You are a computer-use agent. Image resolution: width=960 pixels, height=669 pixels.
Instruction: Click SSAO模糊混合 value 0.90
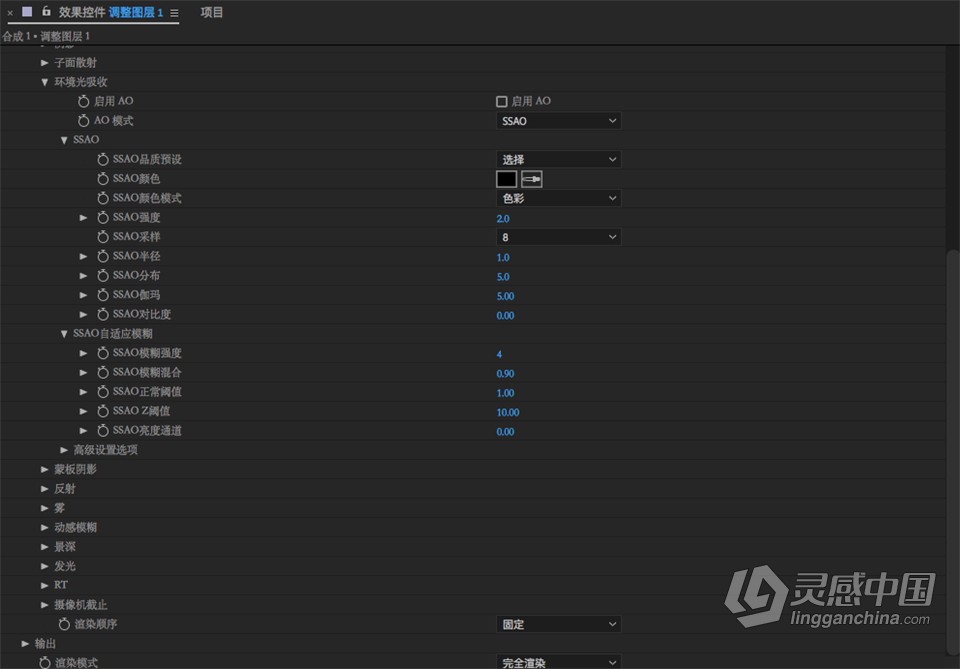coord(505,373)
